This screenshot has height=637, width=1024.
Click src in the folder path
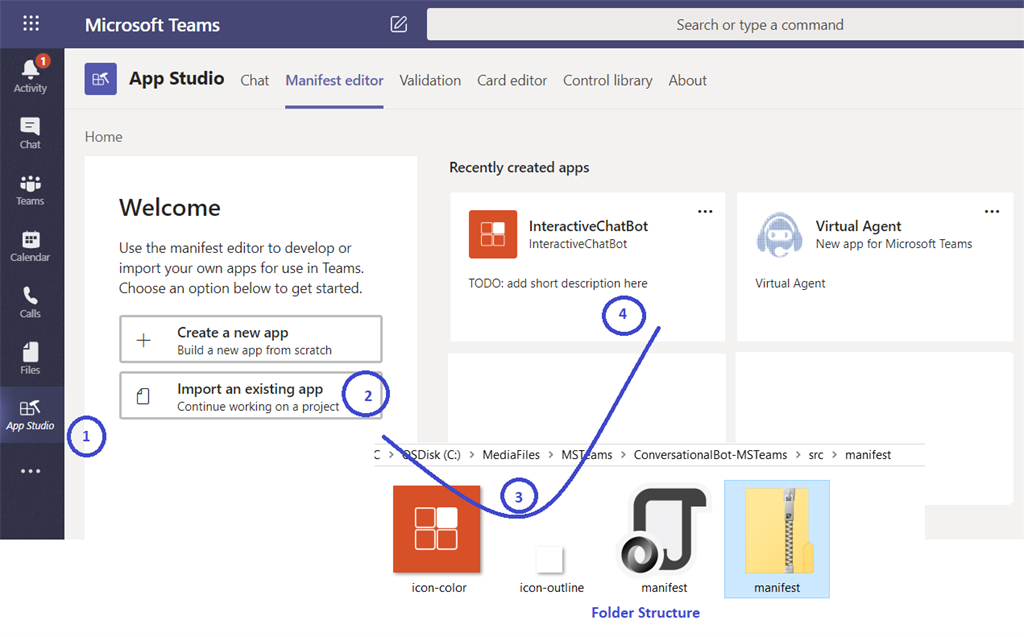(816, 455)
